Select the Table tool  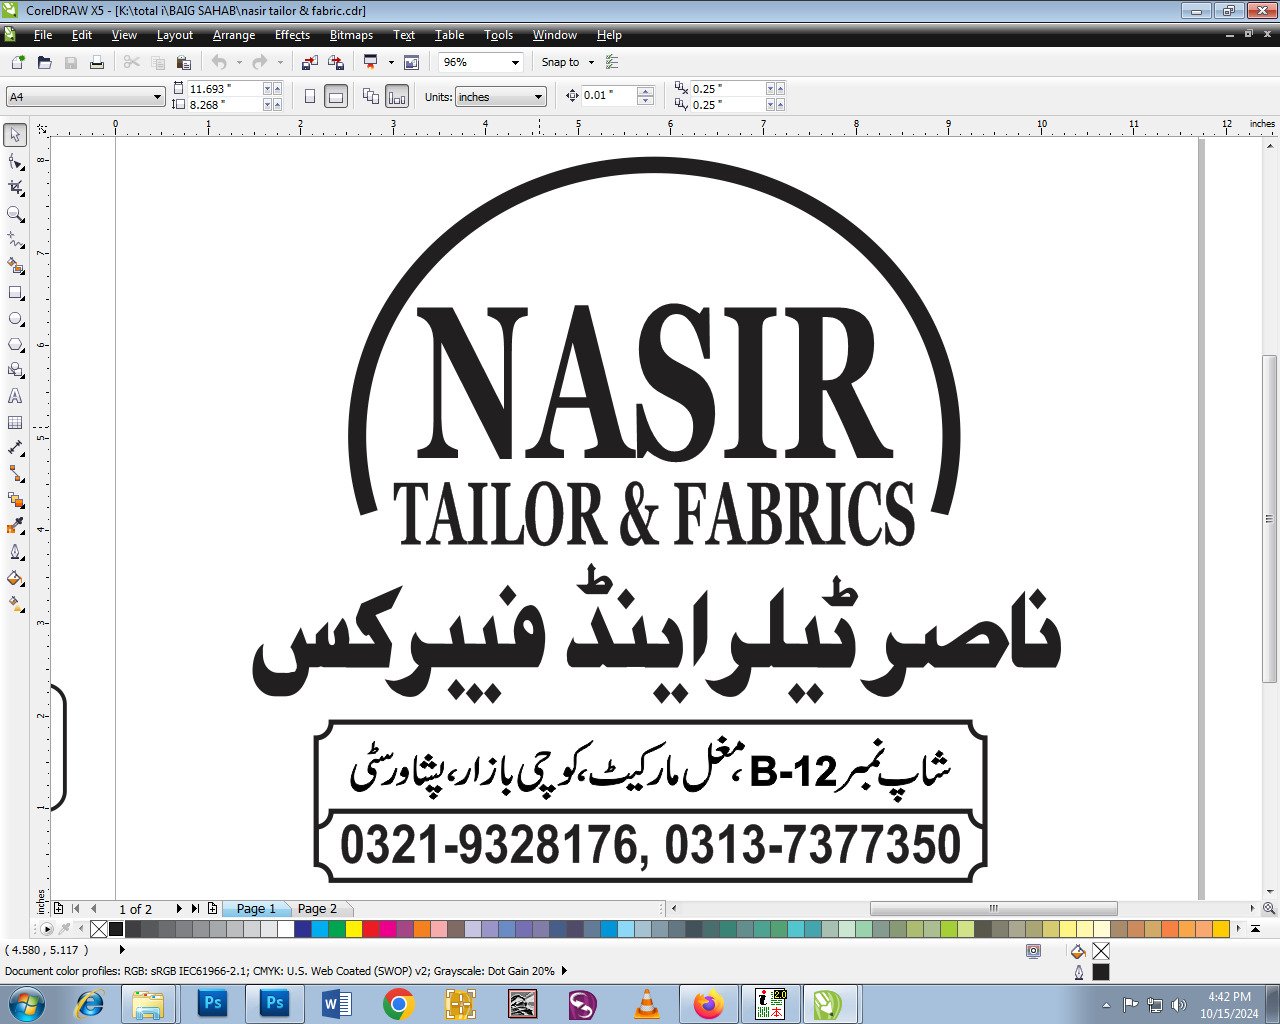[15, 423]
